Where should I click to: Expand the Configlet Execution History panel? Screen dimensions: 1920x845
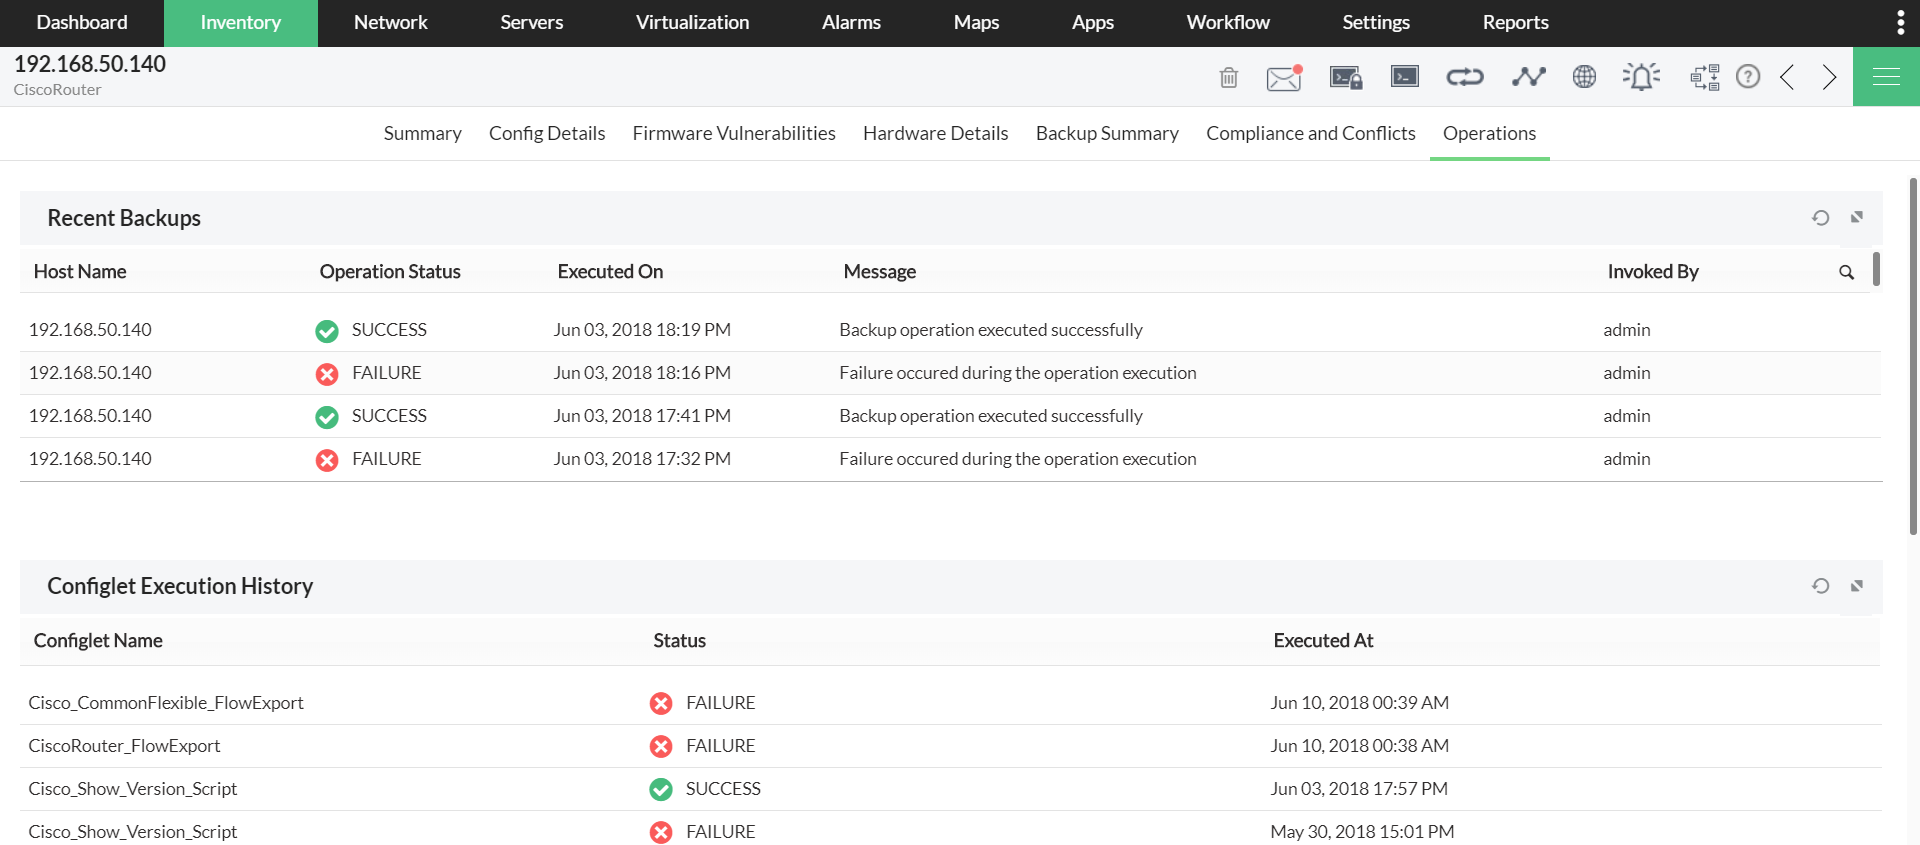click(1857, 586)
